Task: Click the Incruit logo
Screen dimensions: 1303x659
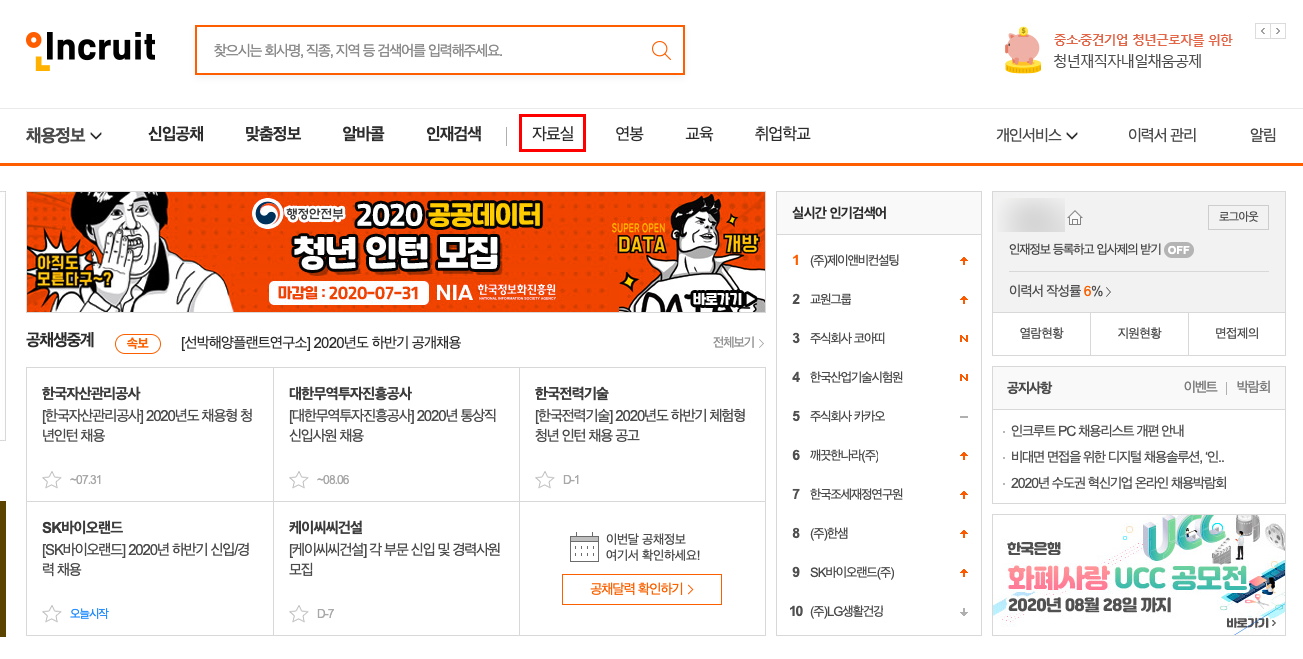Action: [x=91, y=49]
